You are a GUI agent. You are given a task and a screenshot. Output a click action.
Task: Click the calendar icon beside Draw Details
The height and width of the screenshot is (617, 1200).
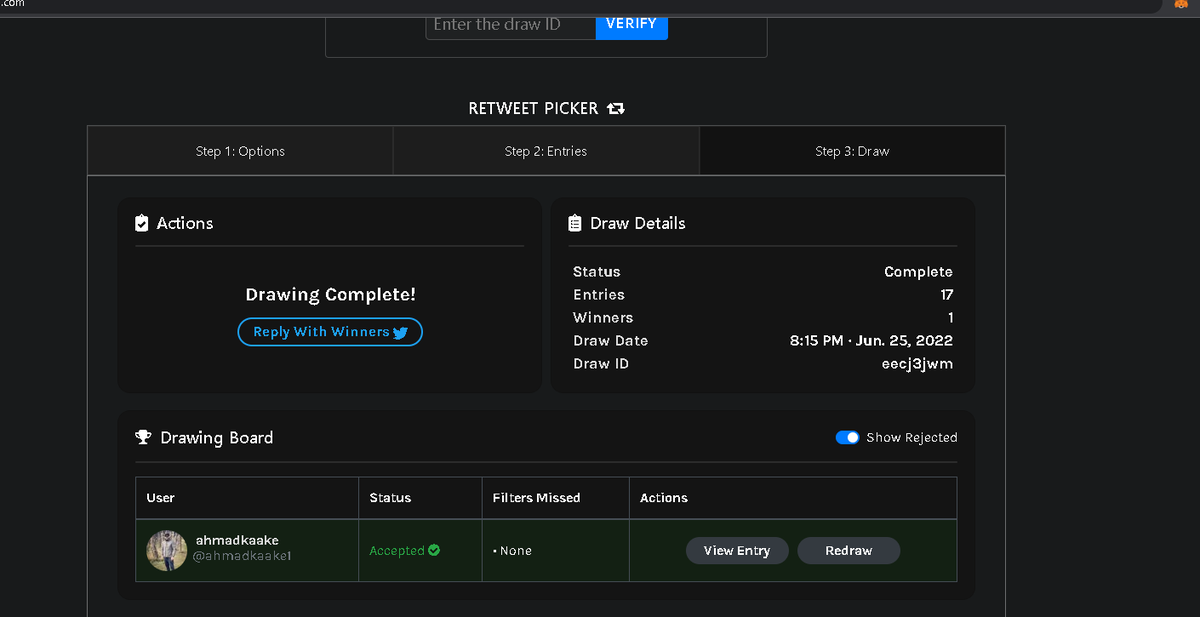575,222
